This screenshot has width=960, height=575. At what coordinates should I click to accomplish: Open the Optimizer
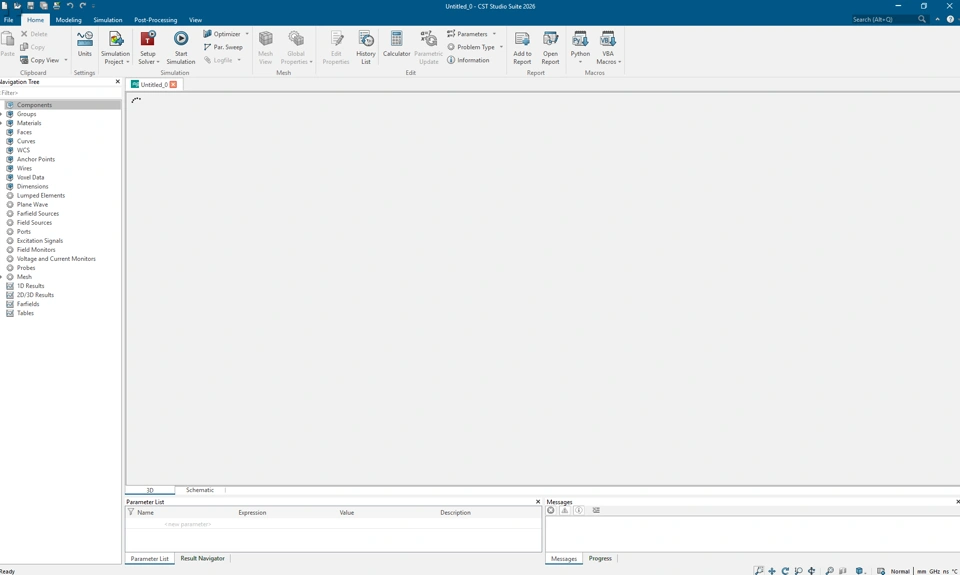coord(222,34)
